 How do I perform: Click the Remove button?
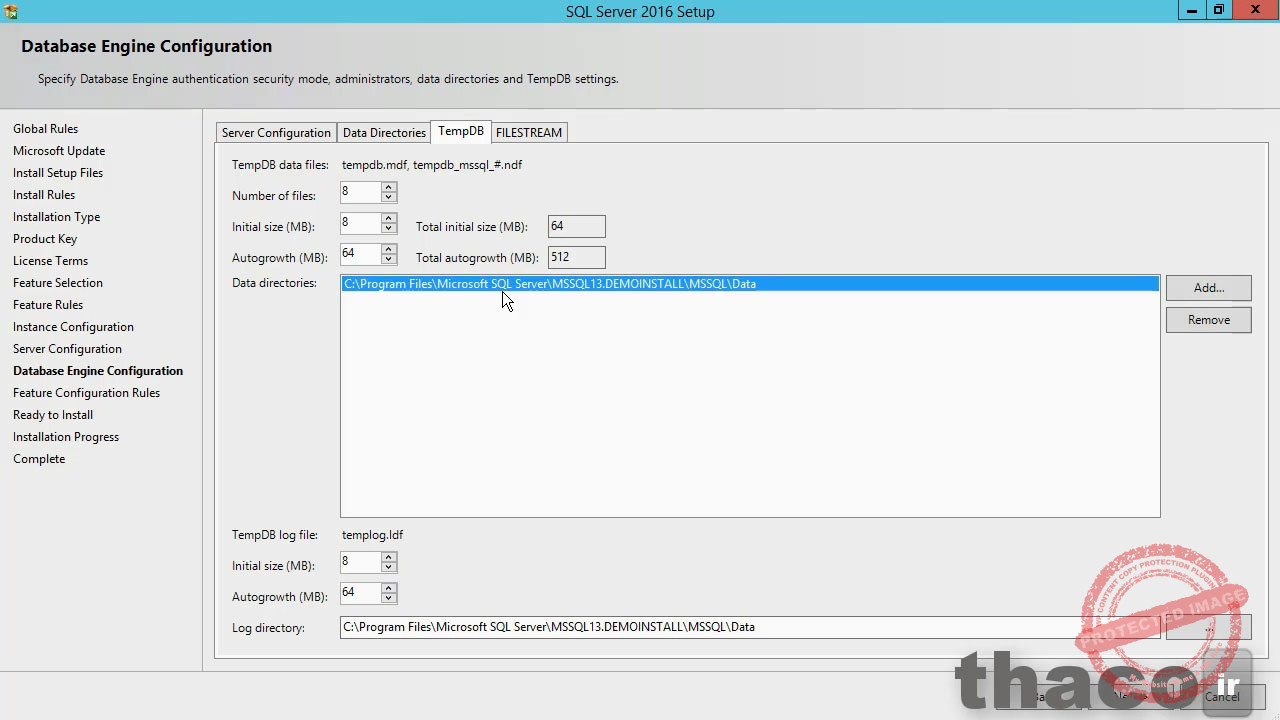(x=1208, y=319)
